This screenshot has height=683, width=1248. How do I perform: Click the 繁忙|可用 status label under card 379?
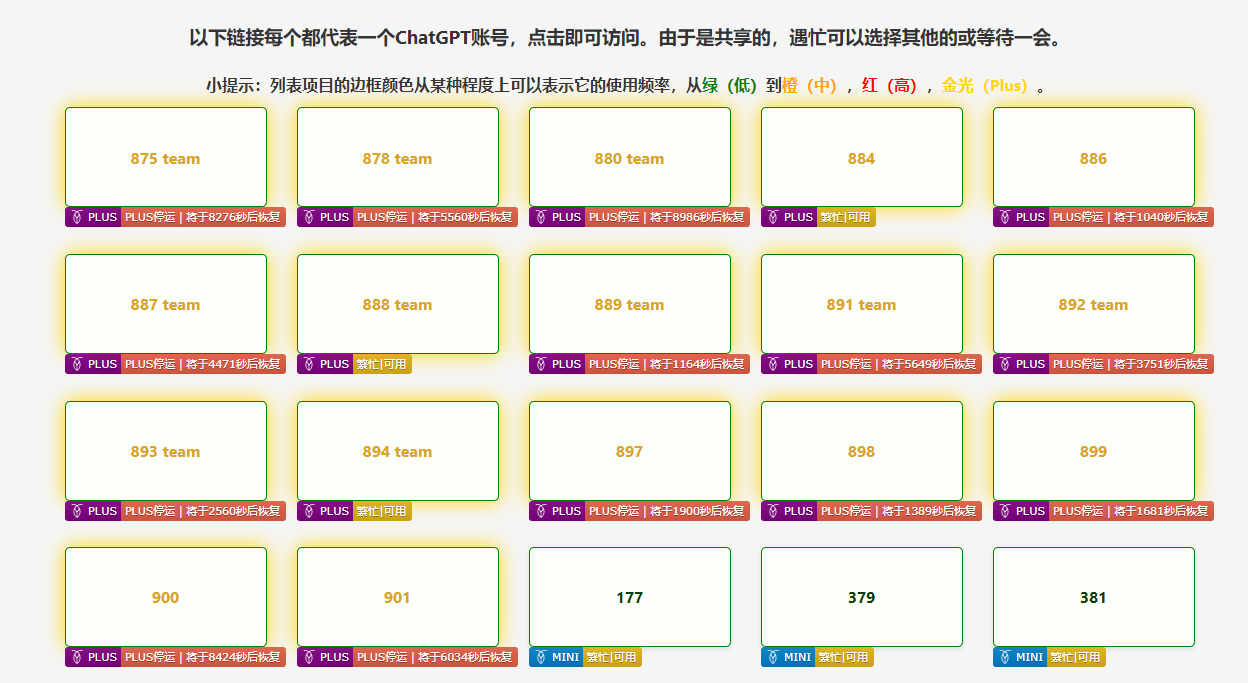pos(845,657)
